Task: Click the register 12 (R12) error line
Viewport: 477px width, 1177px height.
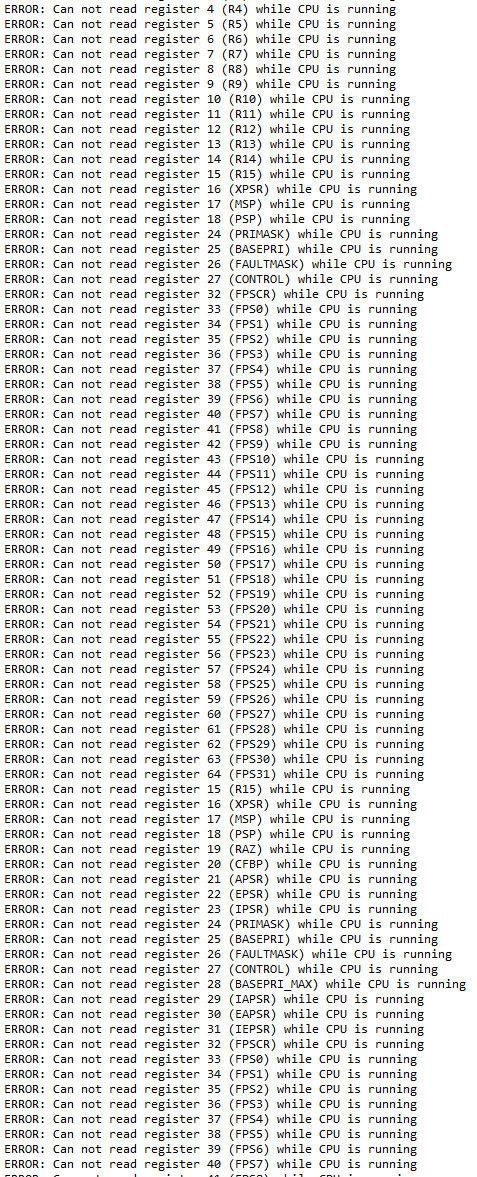Action: click(207, 129)
